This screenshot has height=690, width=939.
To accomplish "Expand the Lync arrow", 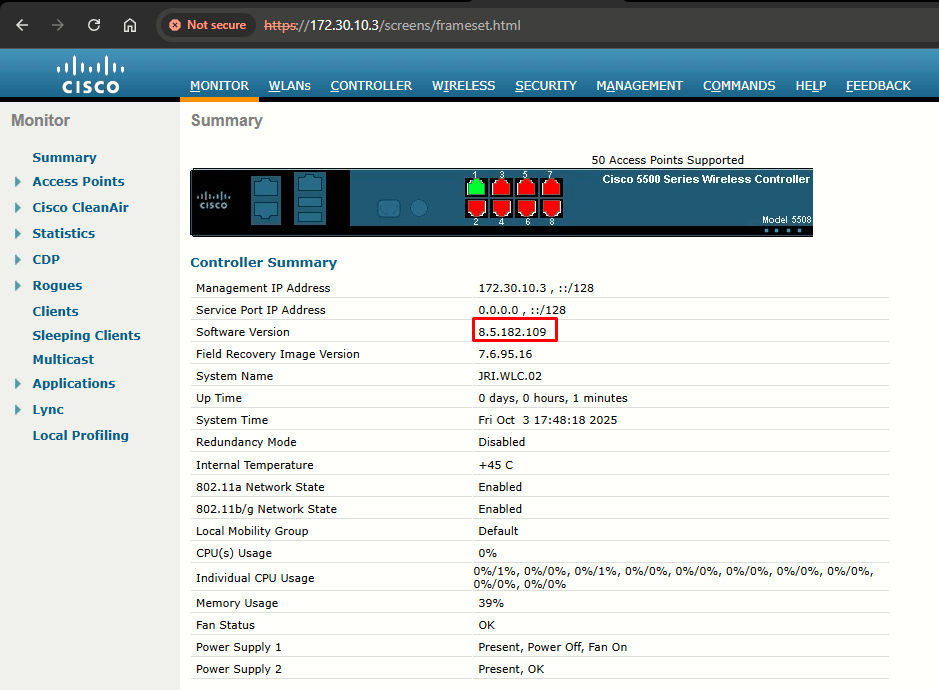I will point(18,410).
